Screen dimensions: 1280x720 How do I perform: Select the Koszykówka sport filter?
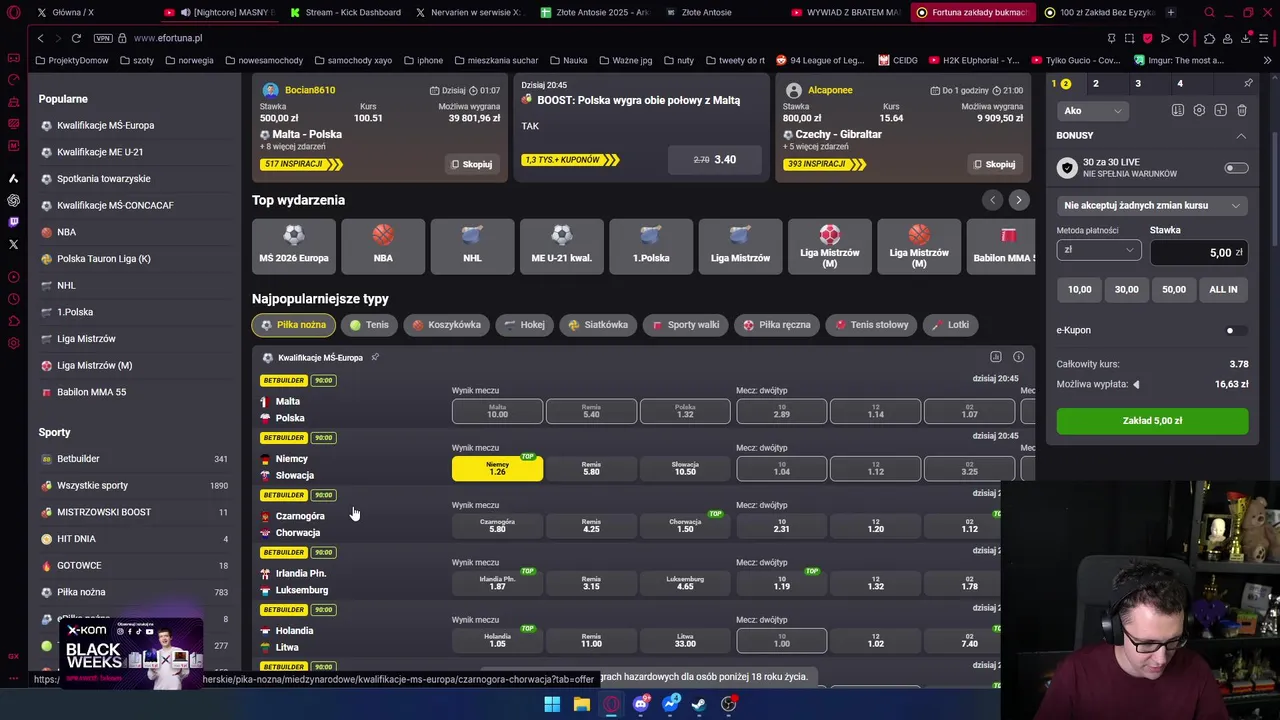(446, 325)
